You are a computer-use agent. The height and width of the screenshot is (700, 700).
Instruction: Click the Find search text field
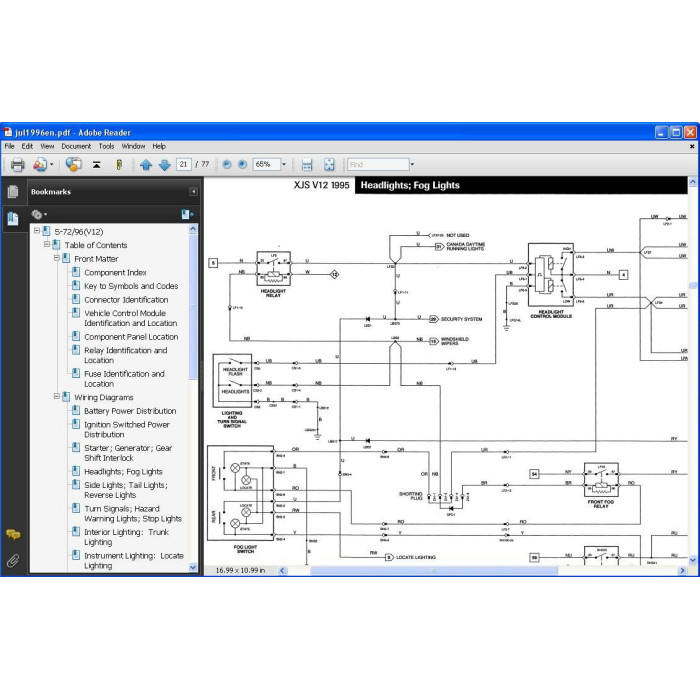coord(378,164)
